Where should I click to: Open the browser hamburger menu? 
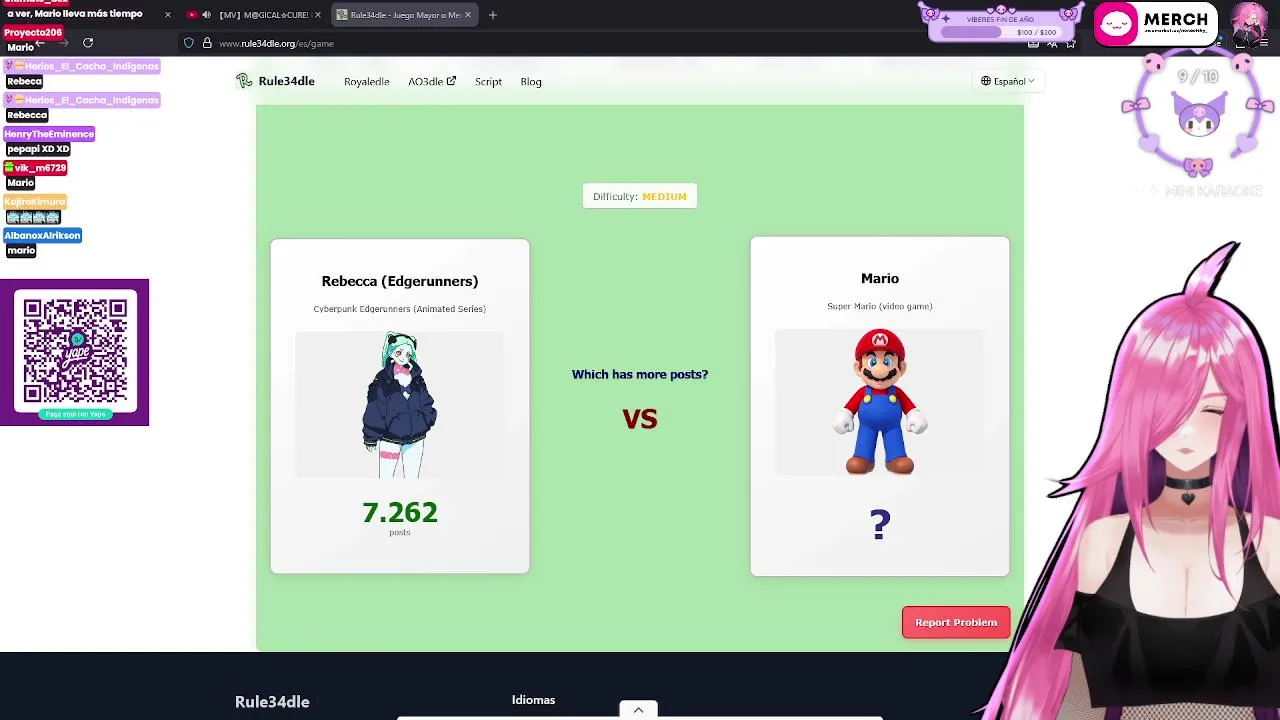1262,43
